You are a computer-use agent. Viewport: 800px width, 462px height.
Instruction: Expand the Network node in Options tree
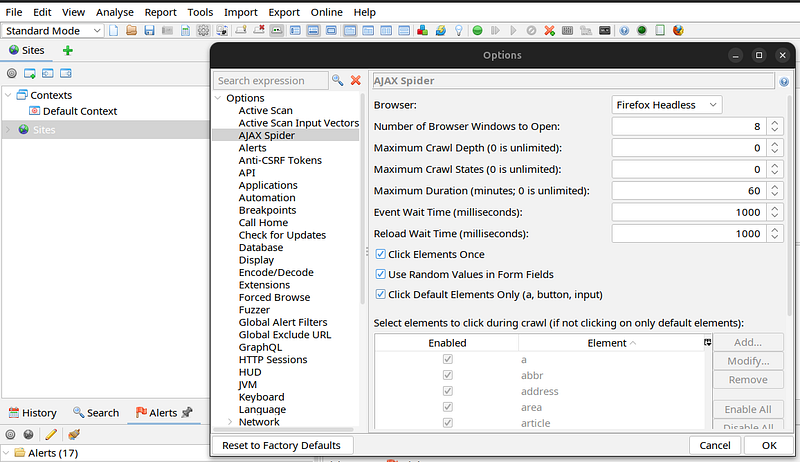pos(230,422)
